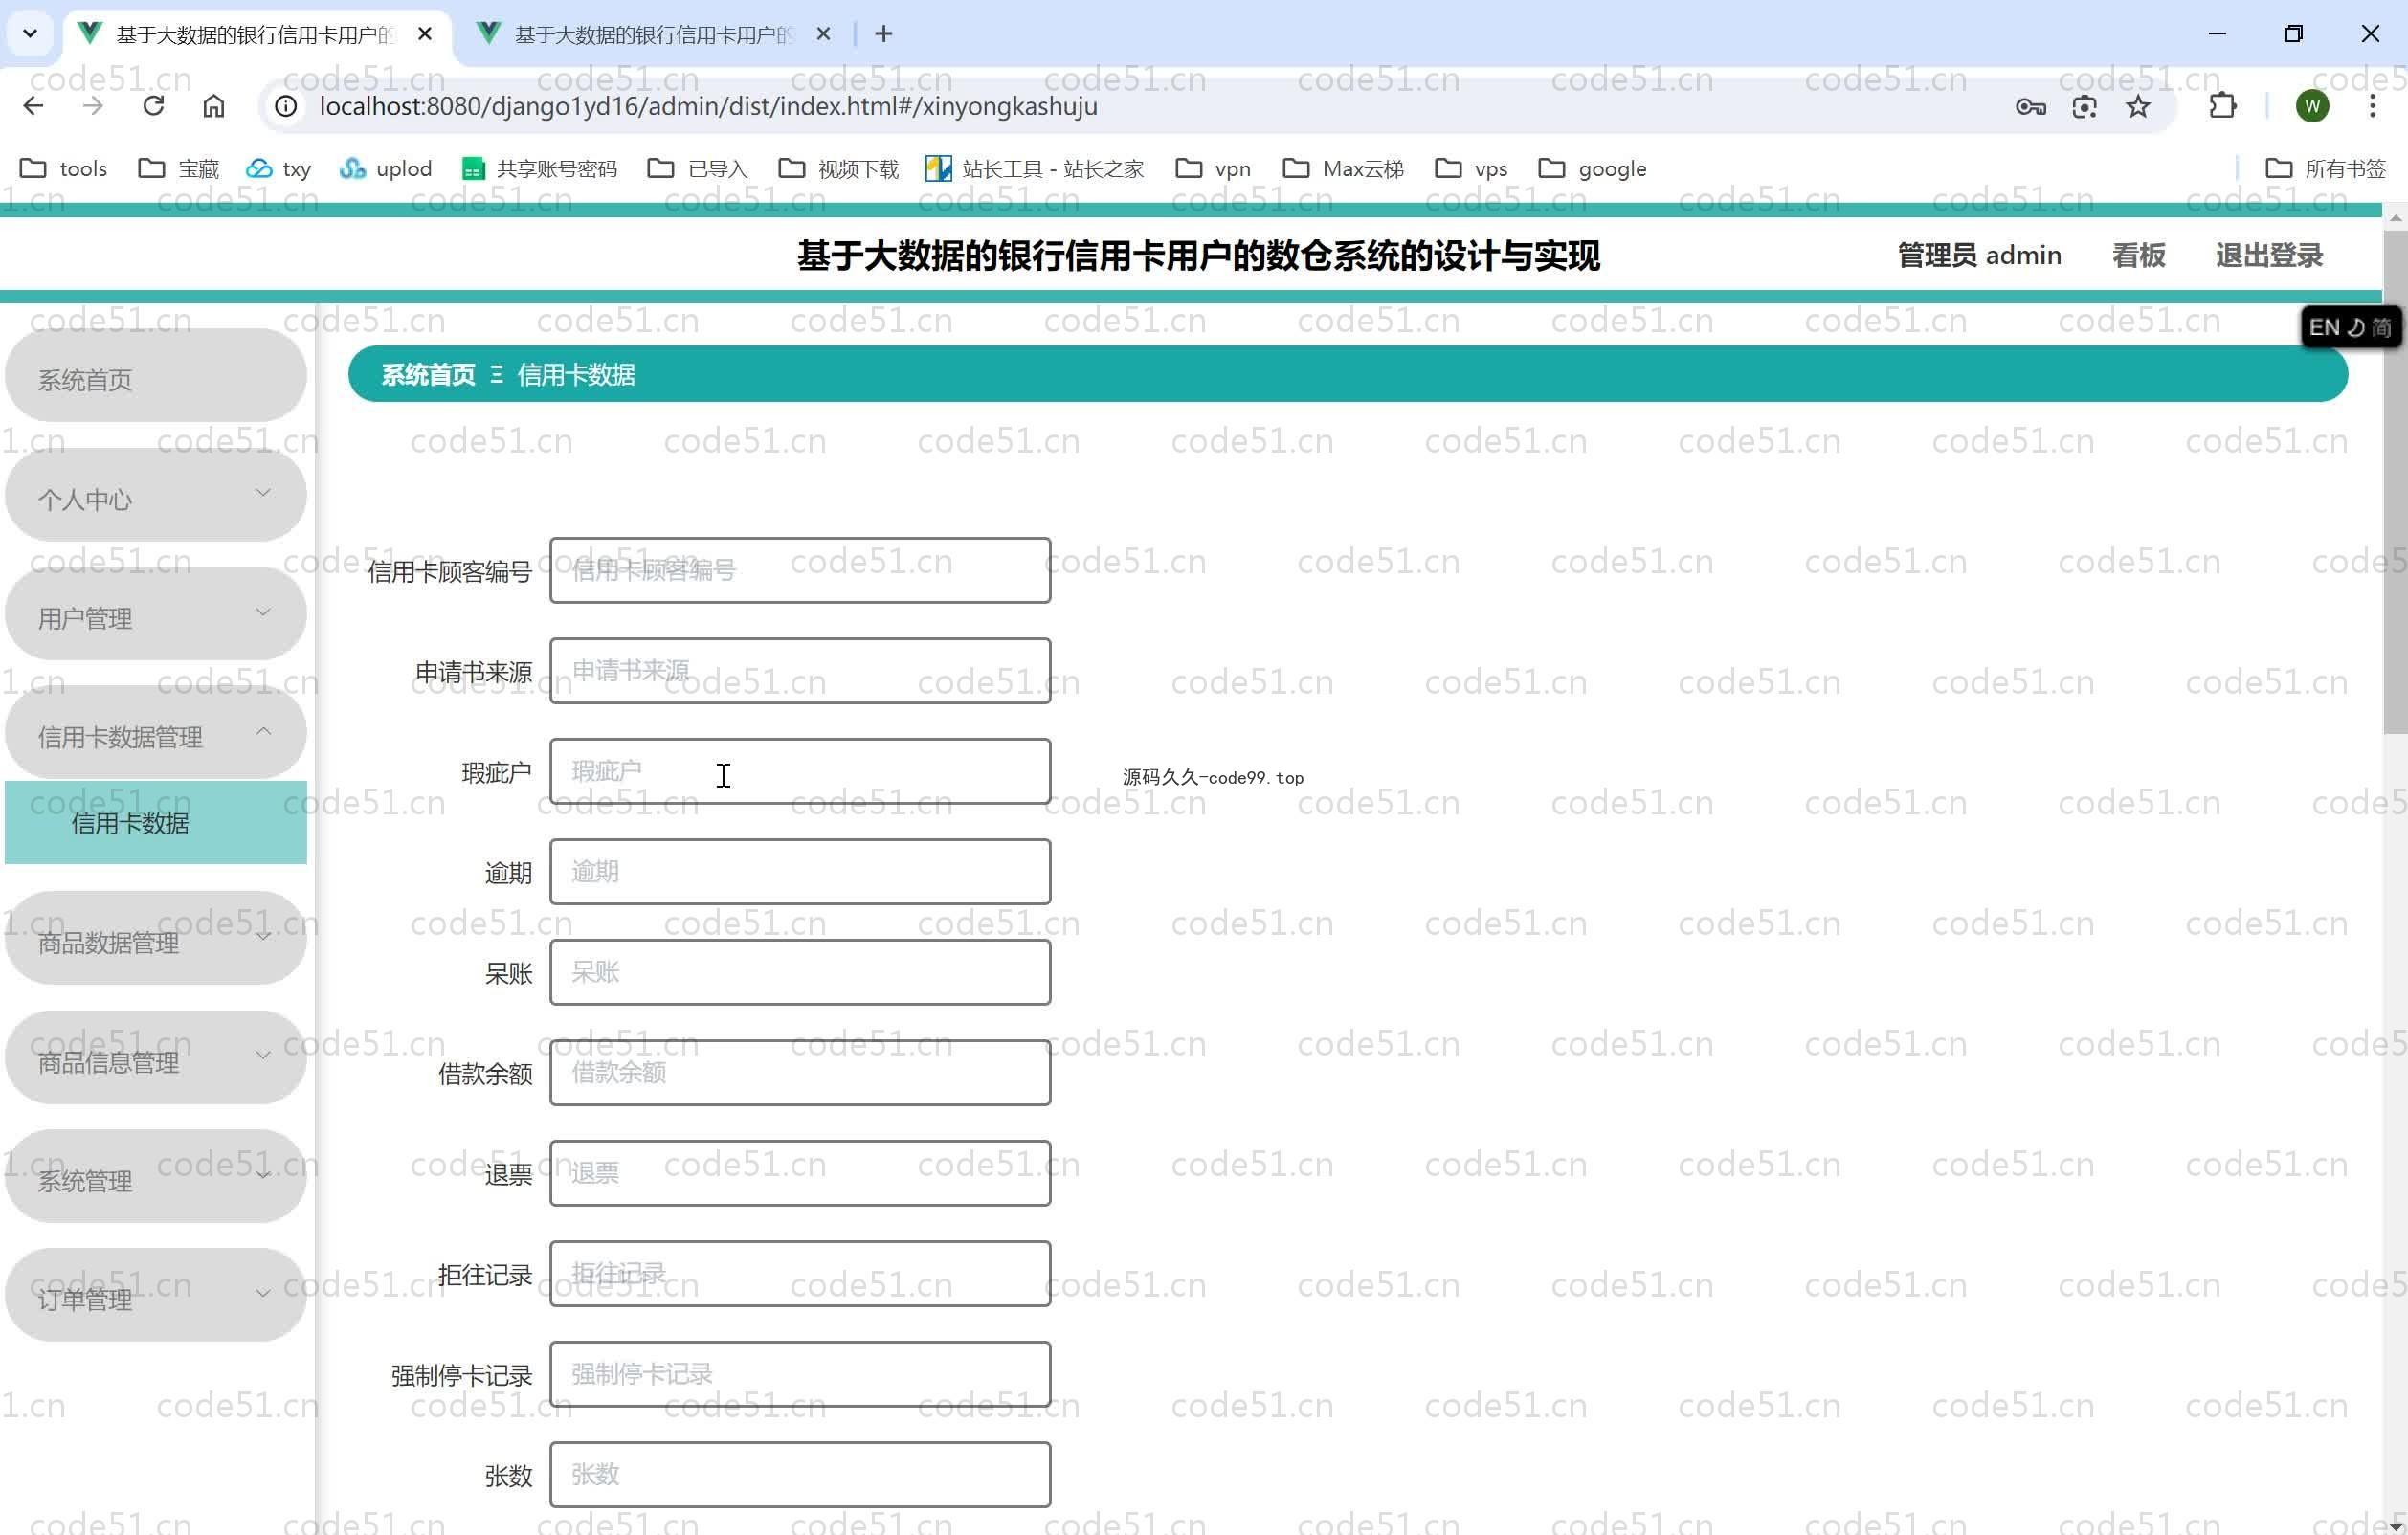Viewport: 2408px width, 1535px height.
Task: Open the saved passwords key icon
Action: pyautogui.click(x=2030, y=106)
